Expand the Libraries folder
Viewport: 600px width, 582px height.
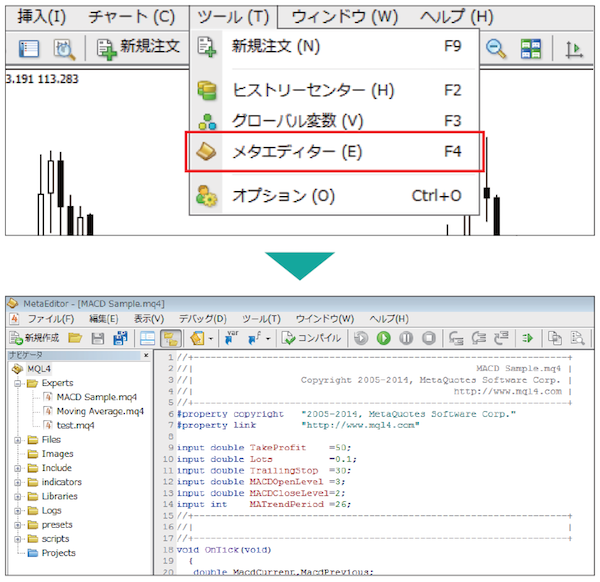(18, 497)
